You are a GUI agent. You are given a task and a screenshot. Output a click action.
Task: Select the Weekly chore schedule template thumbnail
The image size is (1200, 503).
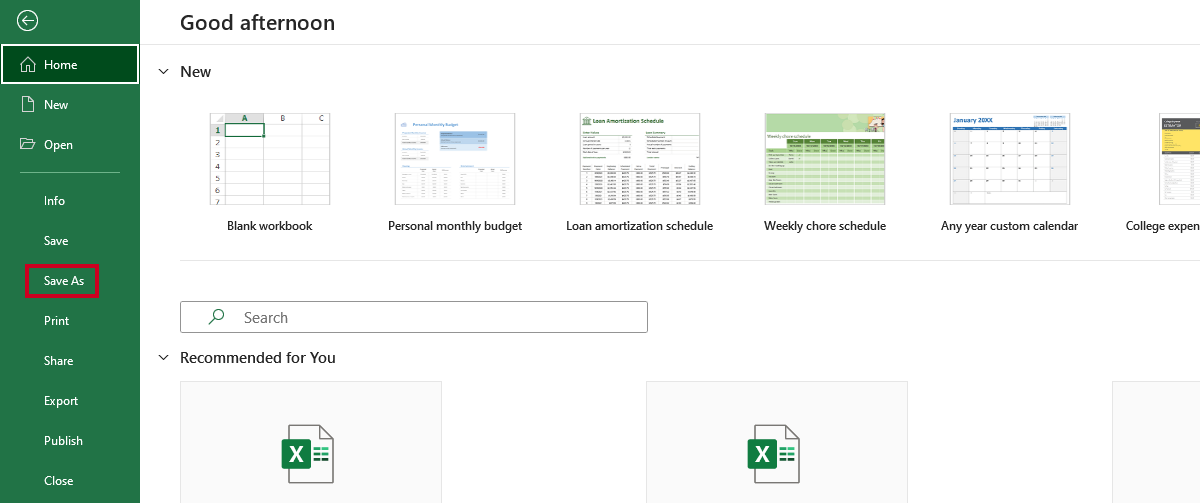click(825, 159)
